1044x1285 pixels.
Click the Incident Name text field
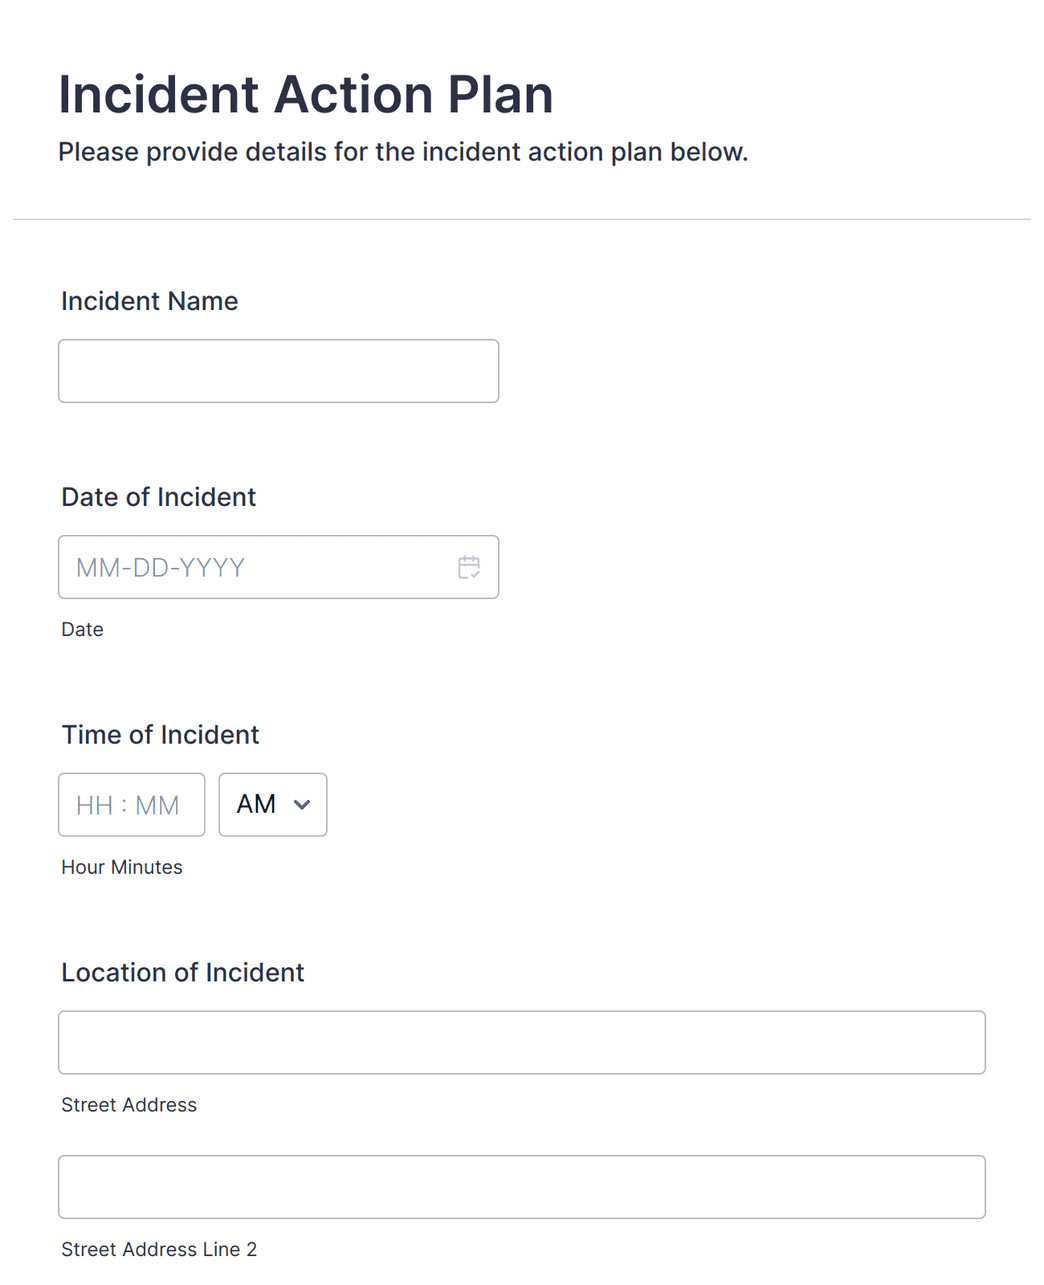(278, 371)
